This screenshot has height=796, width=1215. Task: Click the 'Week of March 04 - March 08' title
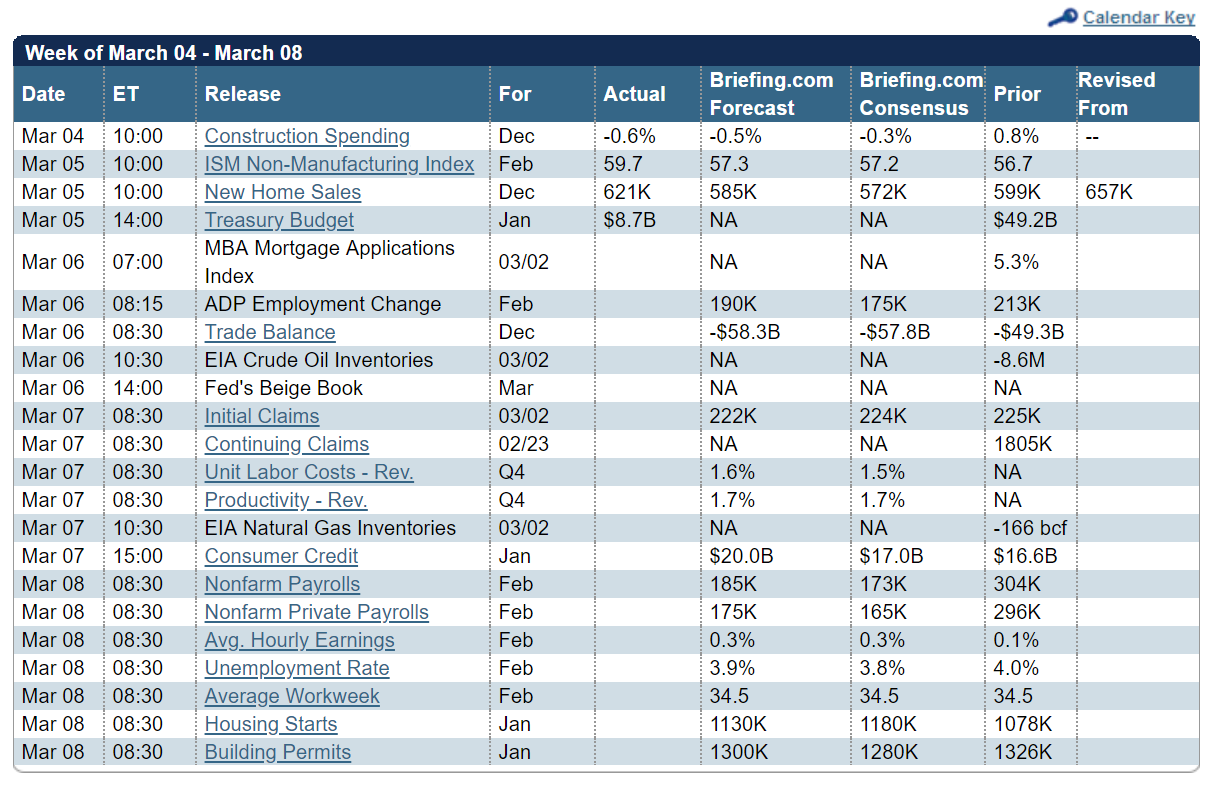point(164,53)
